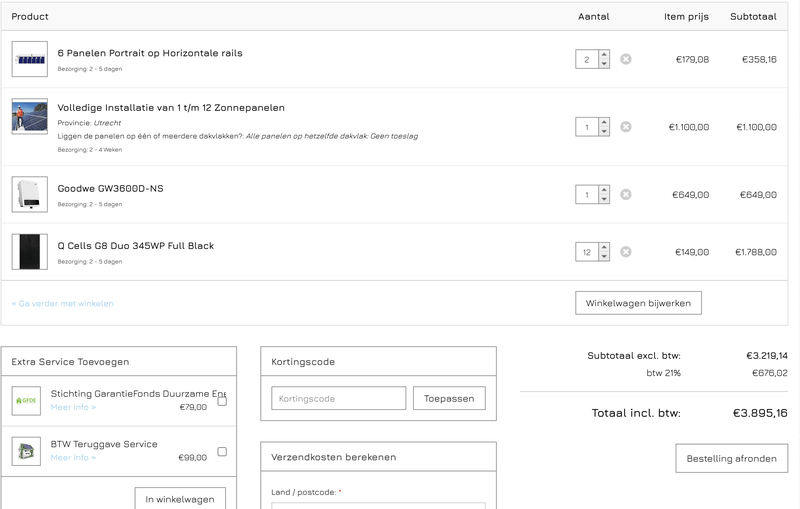Increase quantity of Volledige Installatie
The width and height of the screenshot is (800, 509).
click(604, 122)
